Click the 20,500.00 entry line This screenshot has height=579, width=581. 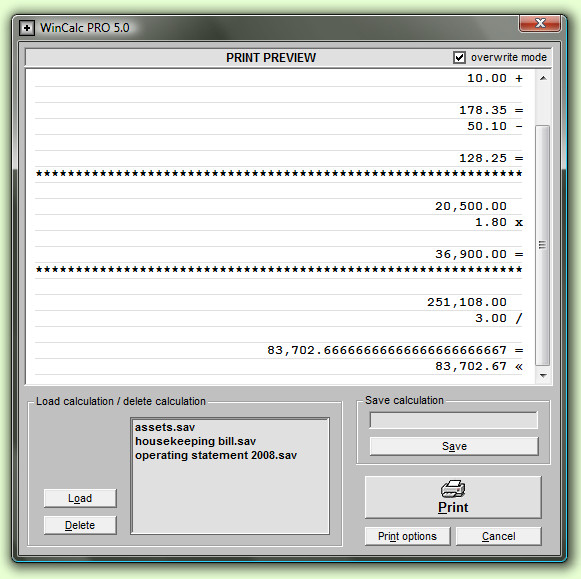pos(471,206)
